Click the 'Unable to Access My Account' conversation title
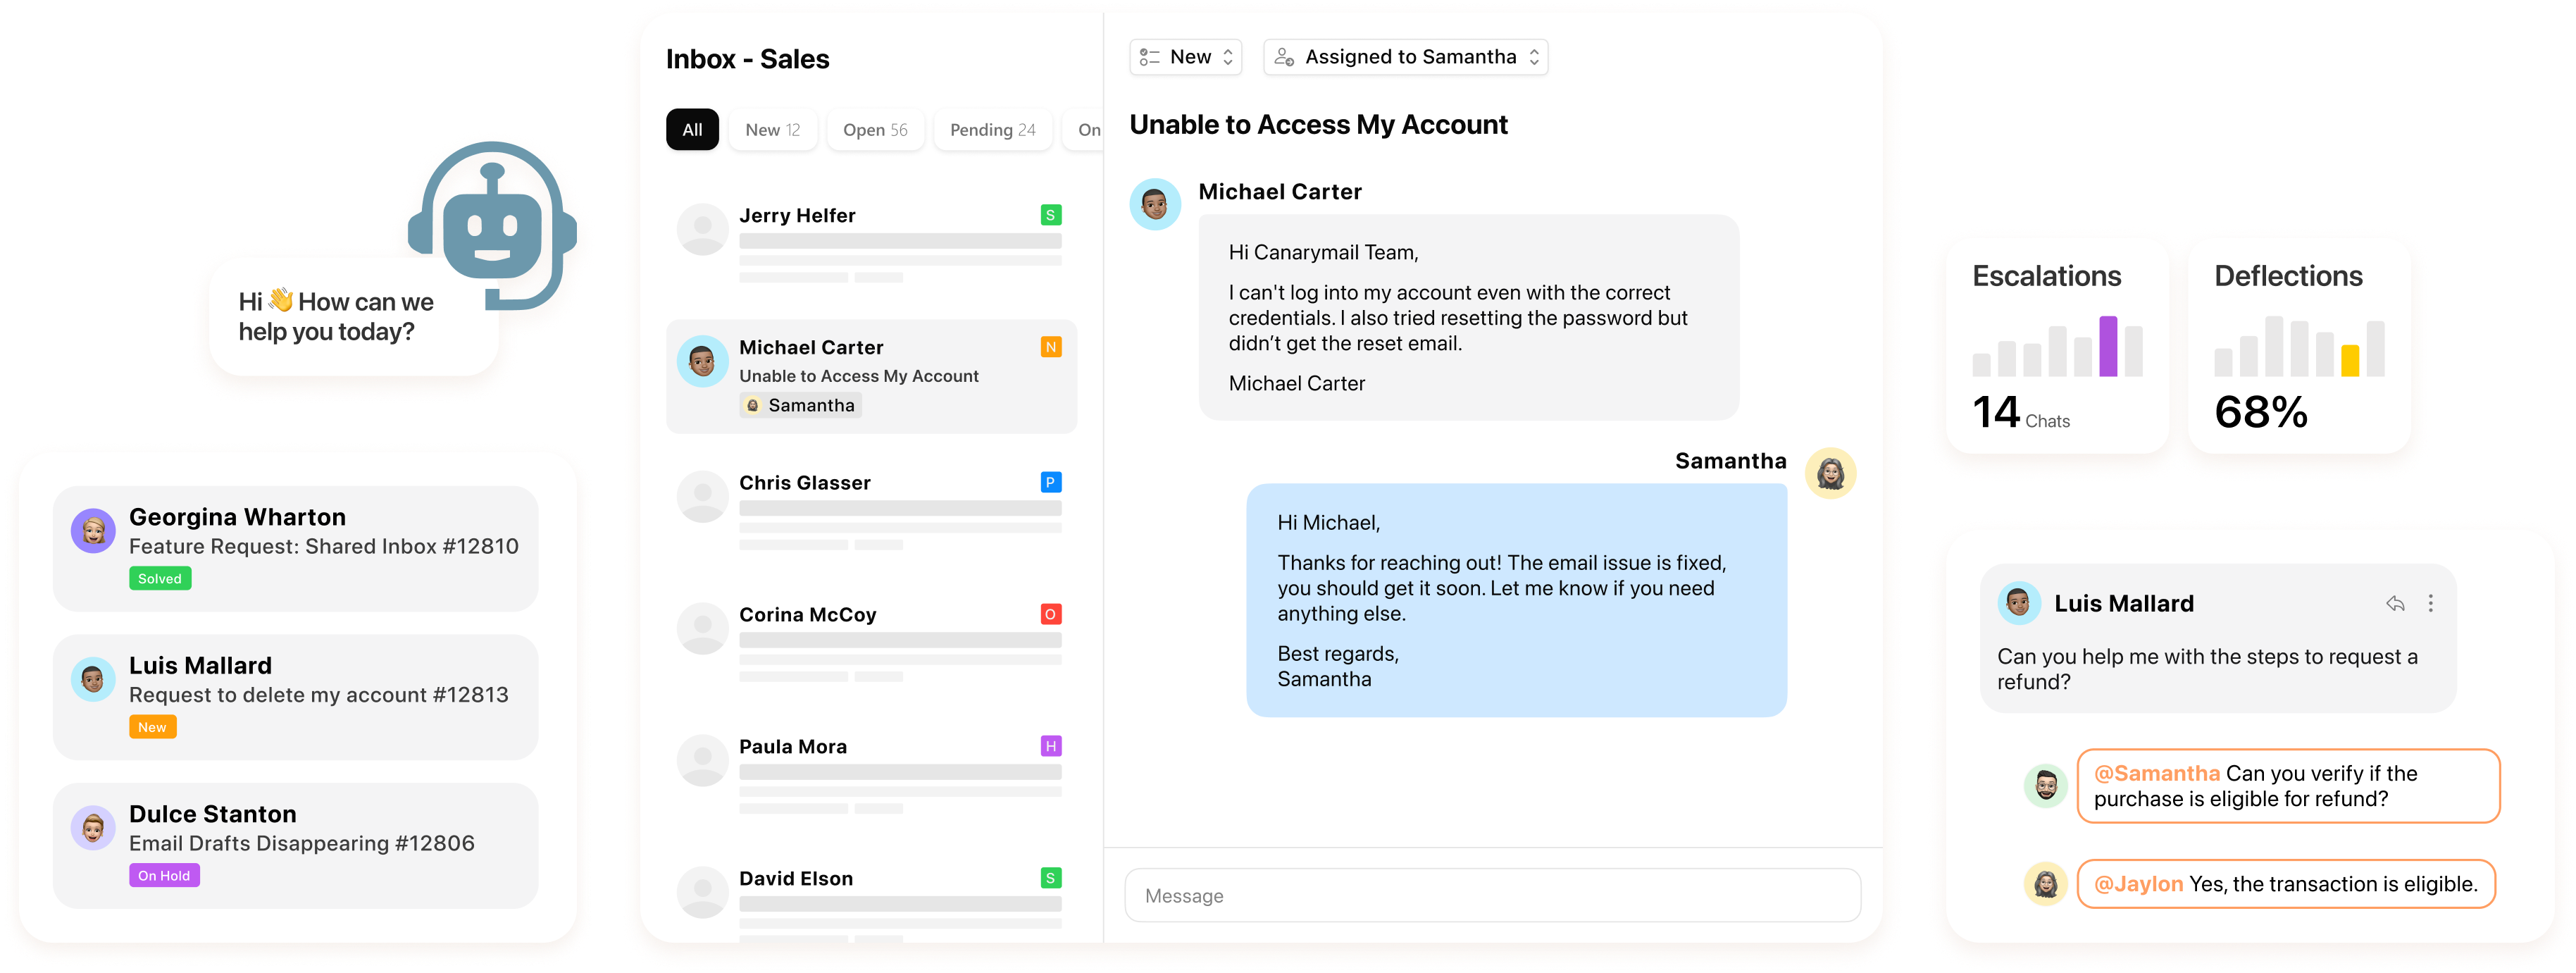The height and width of the screenshot is (973, 2576). (x=1318, y=125)
